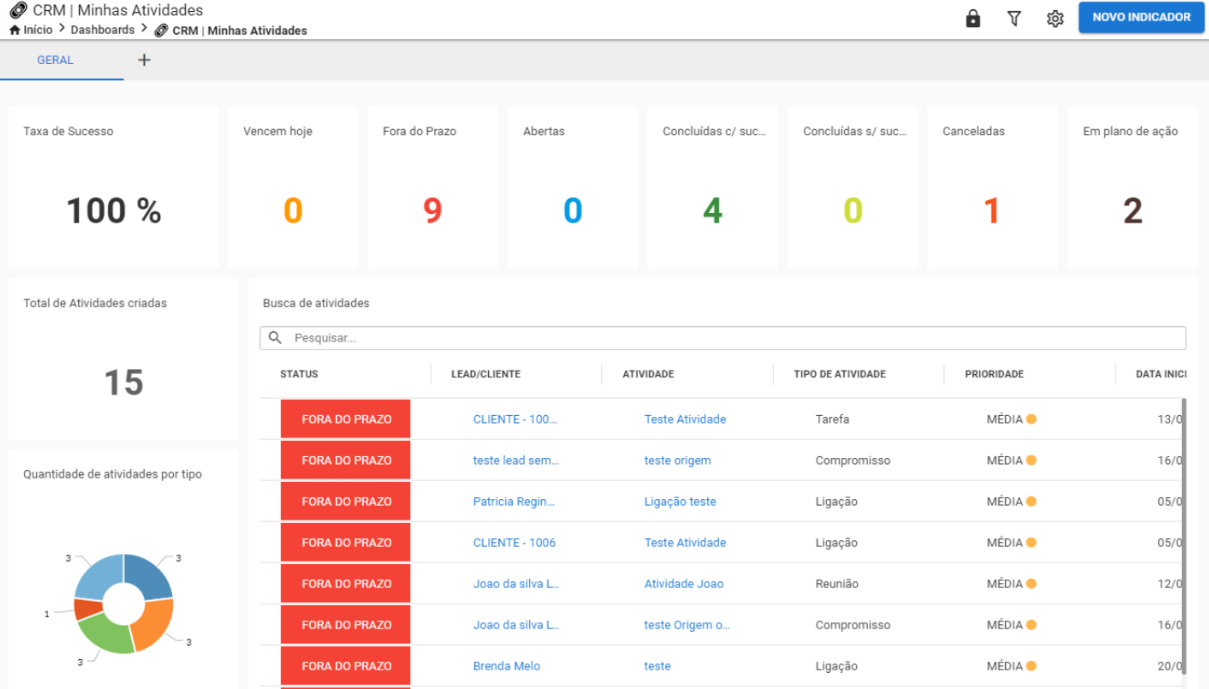1209x689 pixels.
Task: Click the CRM link icon in title
Action: (18, 10)
